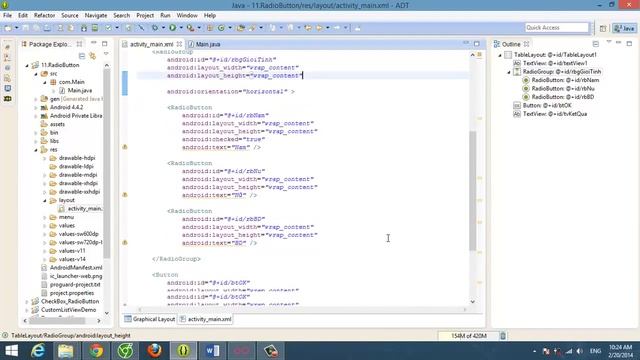Collapse the layout folder node
The height and width of the screenshot is (360, 640).
pyautogui.click(x=44, y=200)
